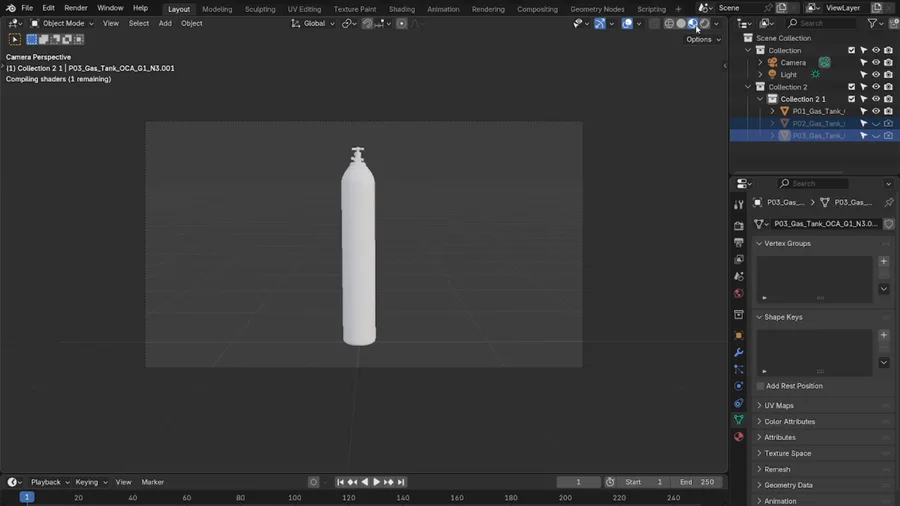This screenshot has height=506, width=900.
Task: Collapse the Collection 2 tree
Action: [x=748, y=87]
